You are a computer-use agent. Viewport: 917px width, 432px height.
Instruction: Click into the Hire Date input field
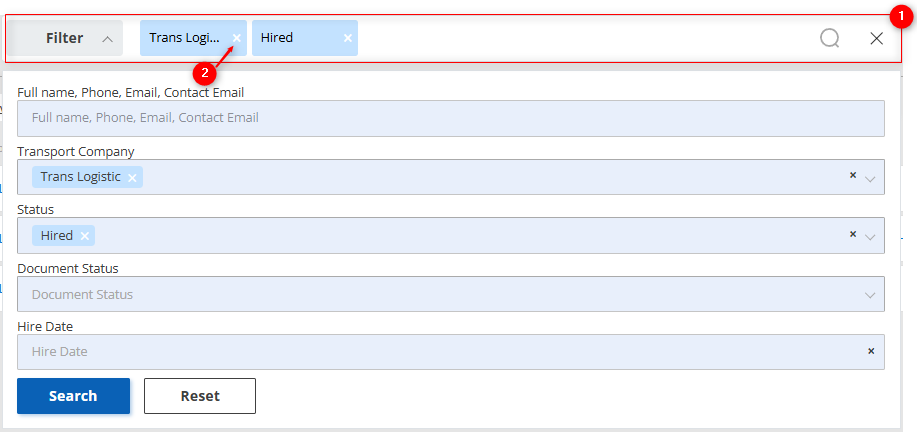click(x=430, y=352)
